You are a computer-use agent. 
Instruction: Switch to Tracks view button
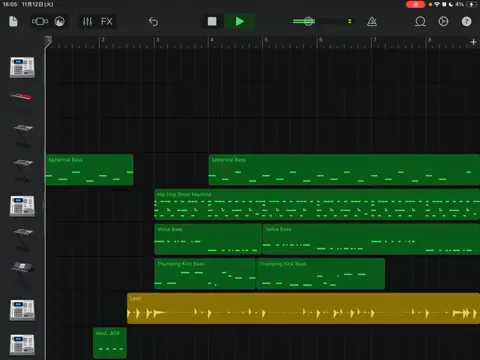click(40, 22)
